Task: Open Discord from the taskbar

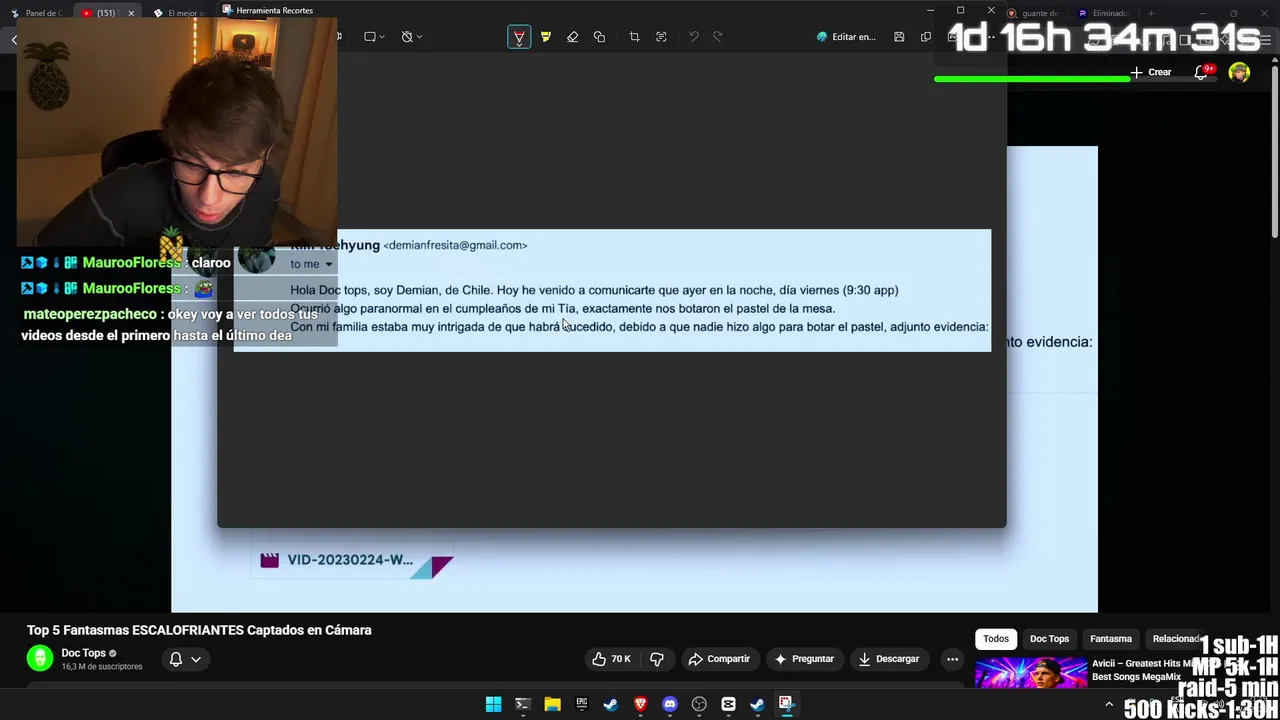Action: [670, 704]
